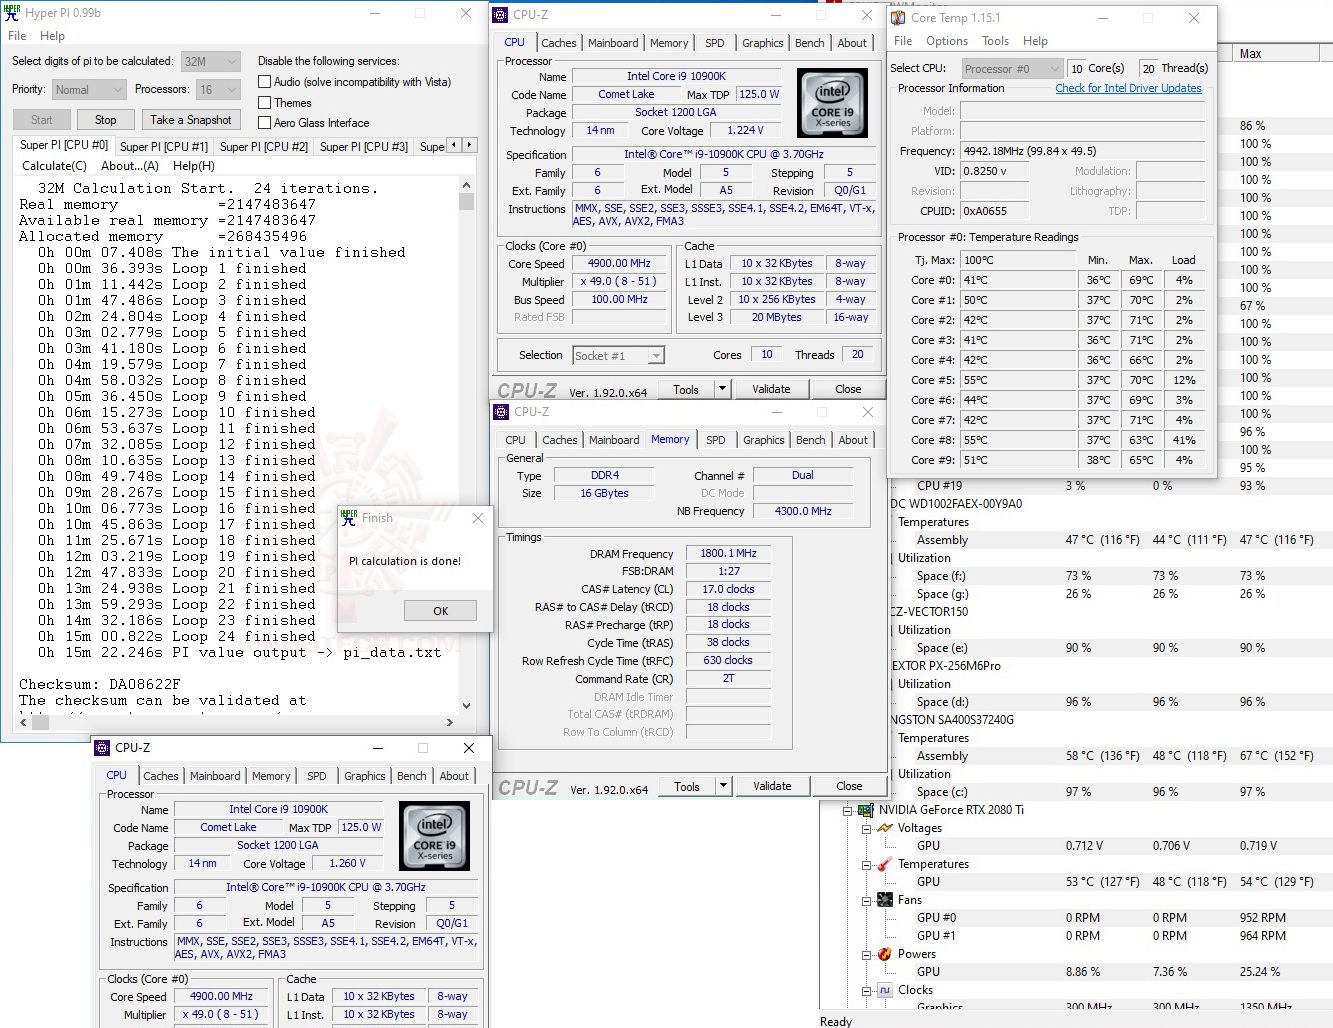Collapse the NVIDIA GeForce RTX 2080 Ti node
This screenshot has width=1333, height=1028.
point(847,811)
